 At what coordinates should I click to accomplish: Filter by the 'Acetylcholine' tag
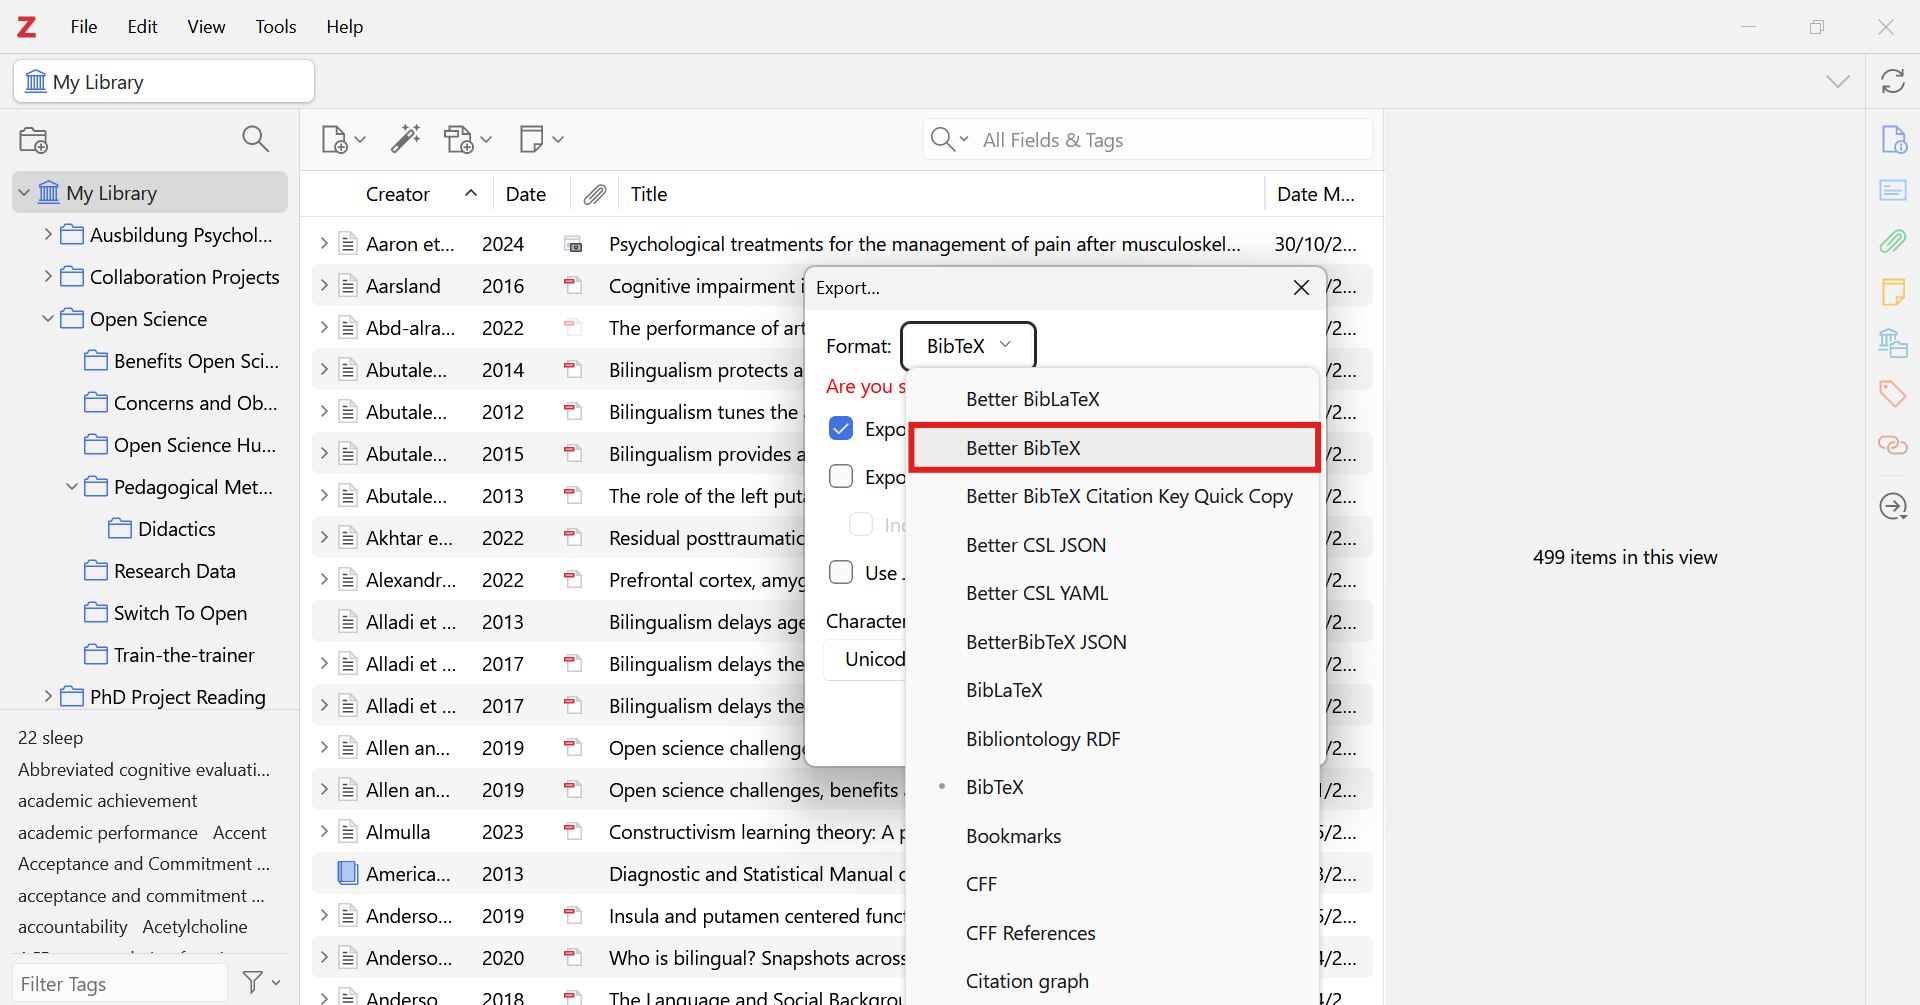[x=195, y=927]
